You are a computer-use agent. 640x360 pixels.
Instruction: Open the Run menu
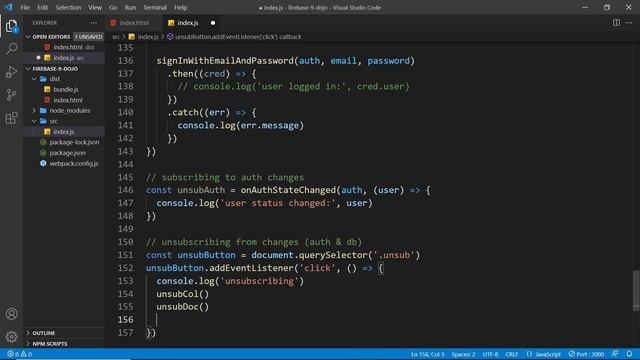tap(130, 7)
